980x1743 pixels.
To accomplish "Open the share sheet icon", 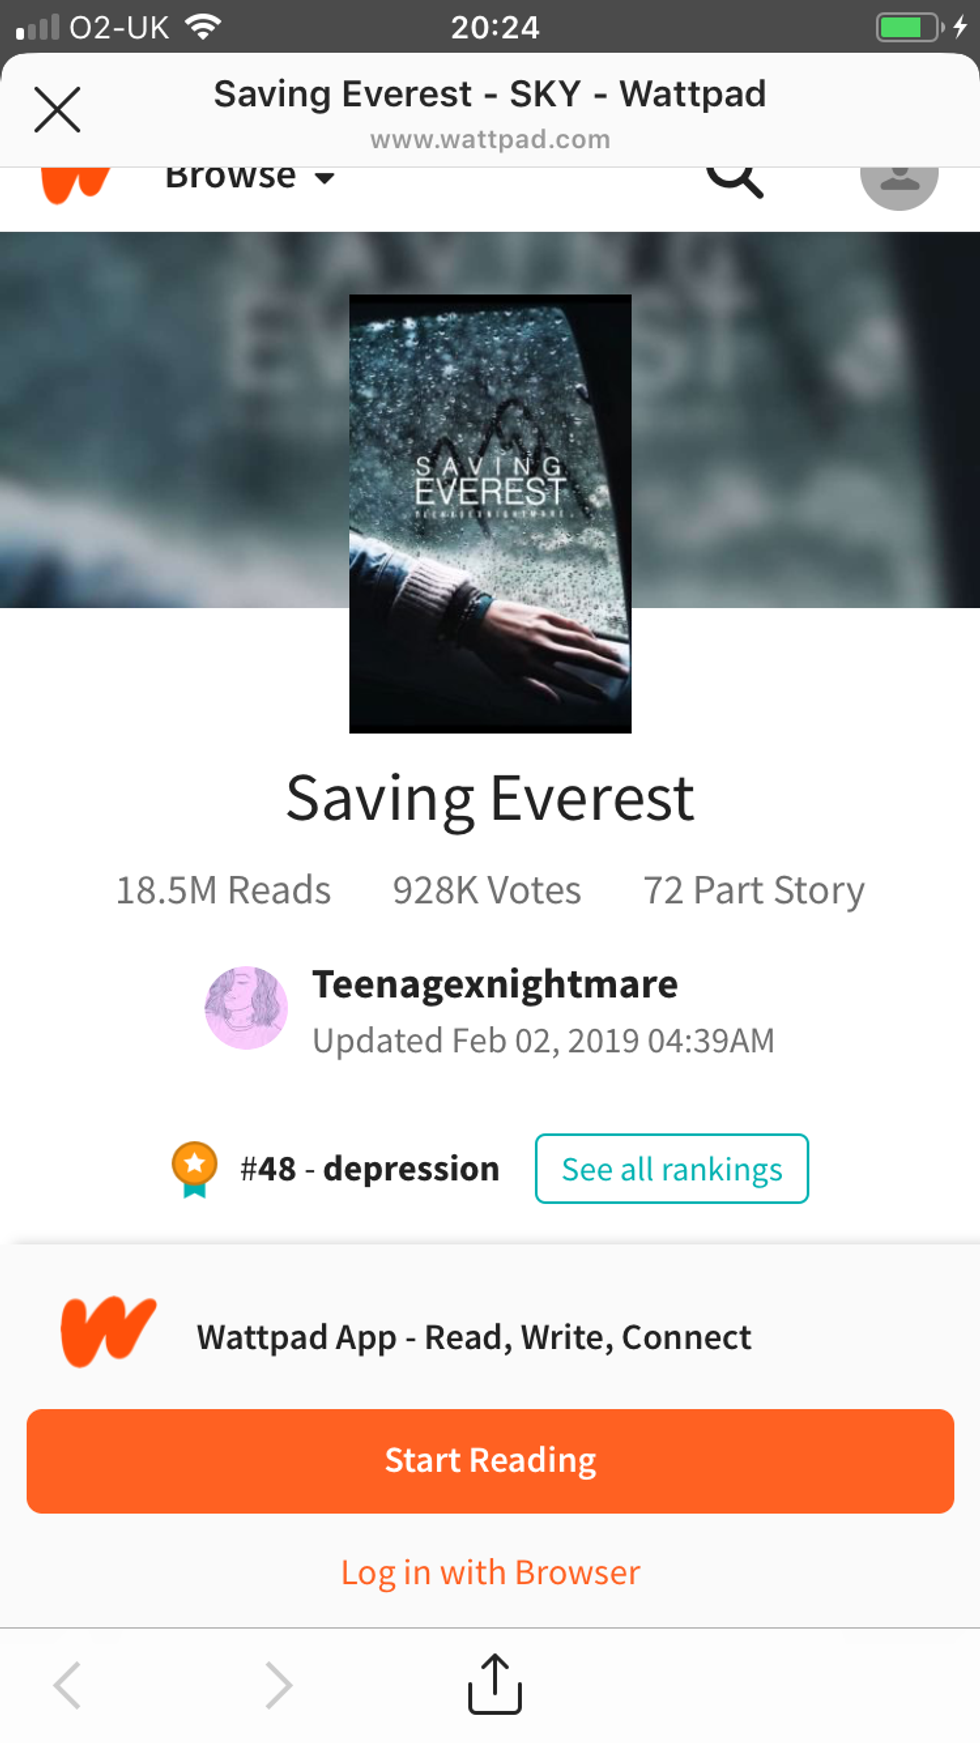I will (495, 1684).
